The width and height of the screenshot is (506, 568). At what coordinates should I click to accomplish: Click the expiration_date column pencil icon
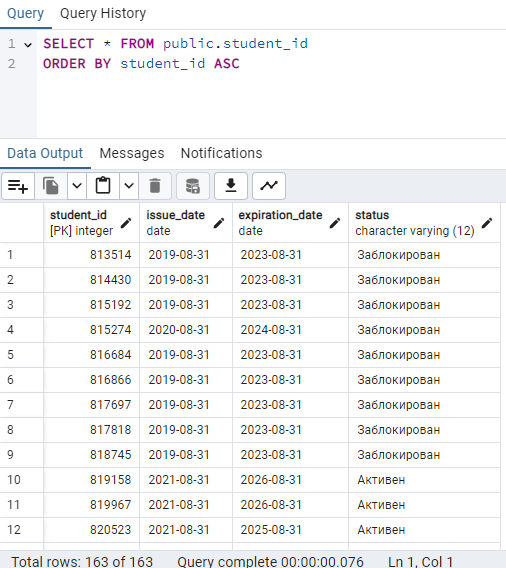[x=335, y=223]
